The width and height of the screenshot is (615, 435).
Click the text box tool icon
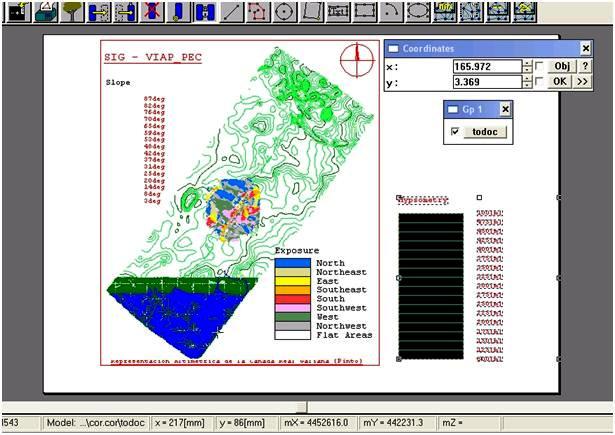tap(338, 12)
